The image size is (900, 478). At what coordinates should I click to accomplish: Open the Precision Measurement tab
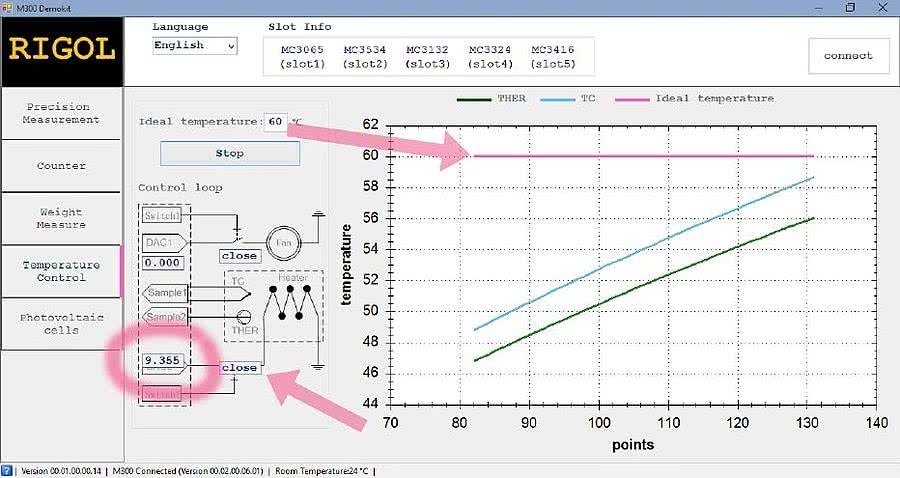click(x=62, y=113)
